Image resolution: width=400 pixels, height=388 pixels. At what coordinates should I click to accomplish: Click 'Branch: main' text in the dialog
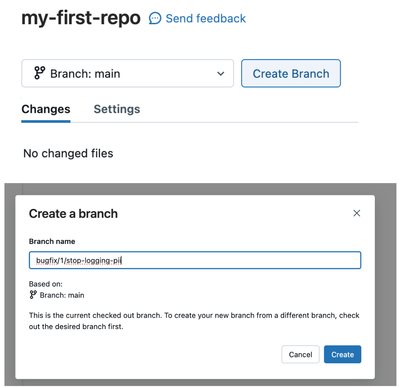pyautogui.click(x=62, y=295)
